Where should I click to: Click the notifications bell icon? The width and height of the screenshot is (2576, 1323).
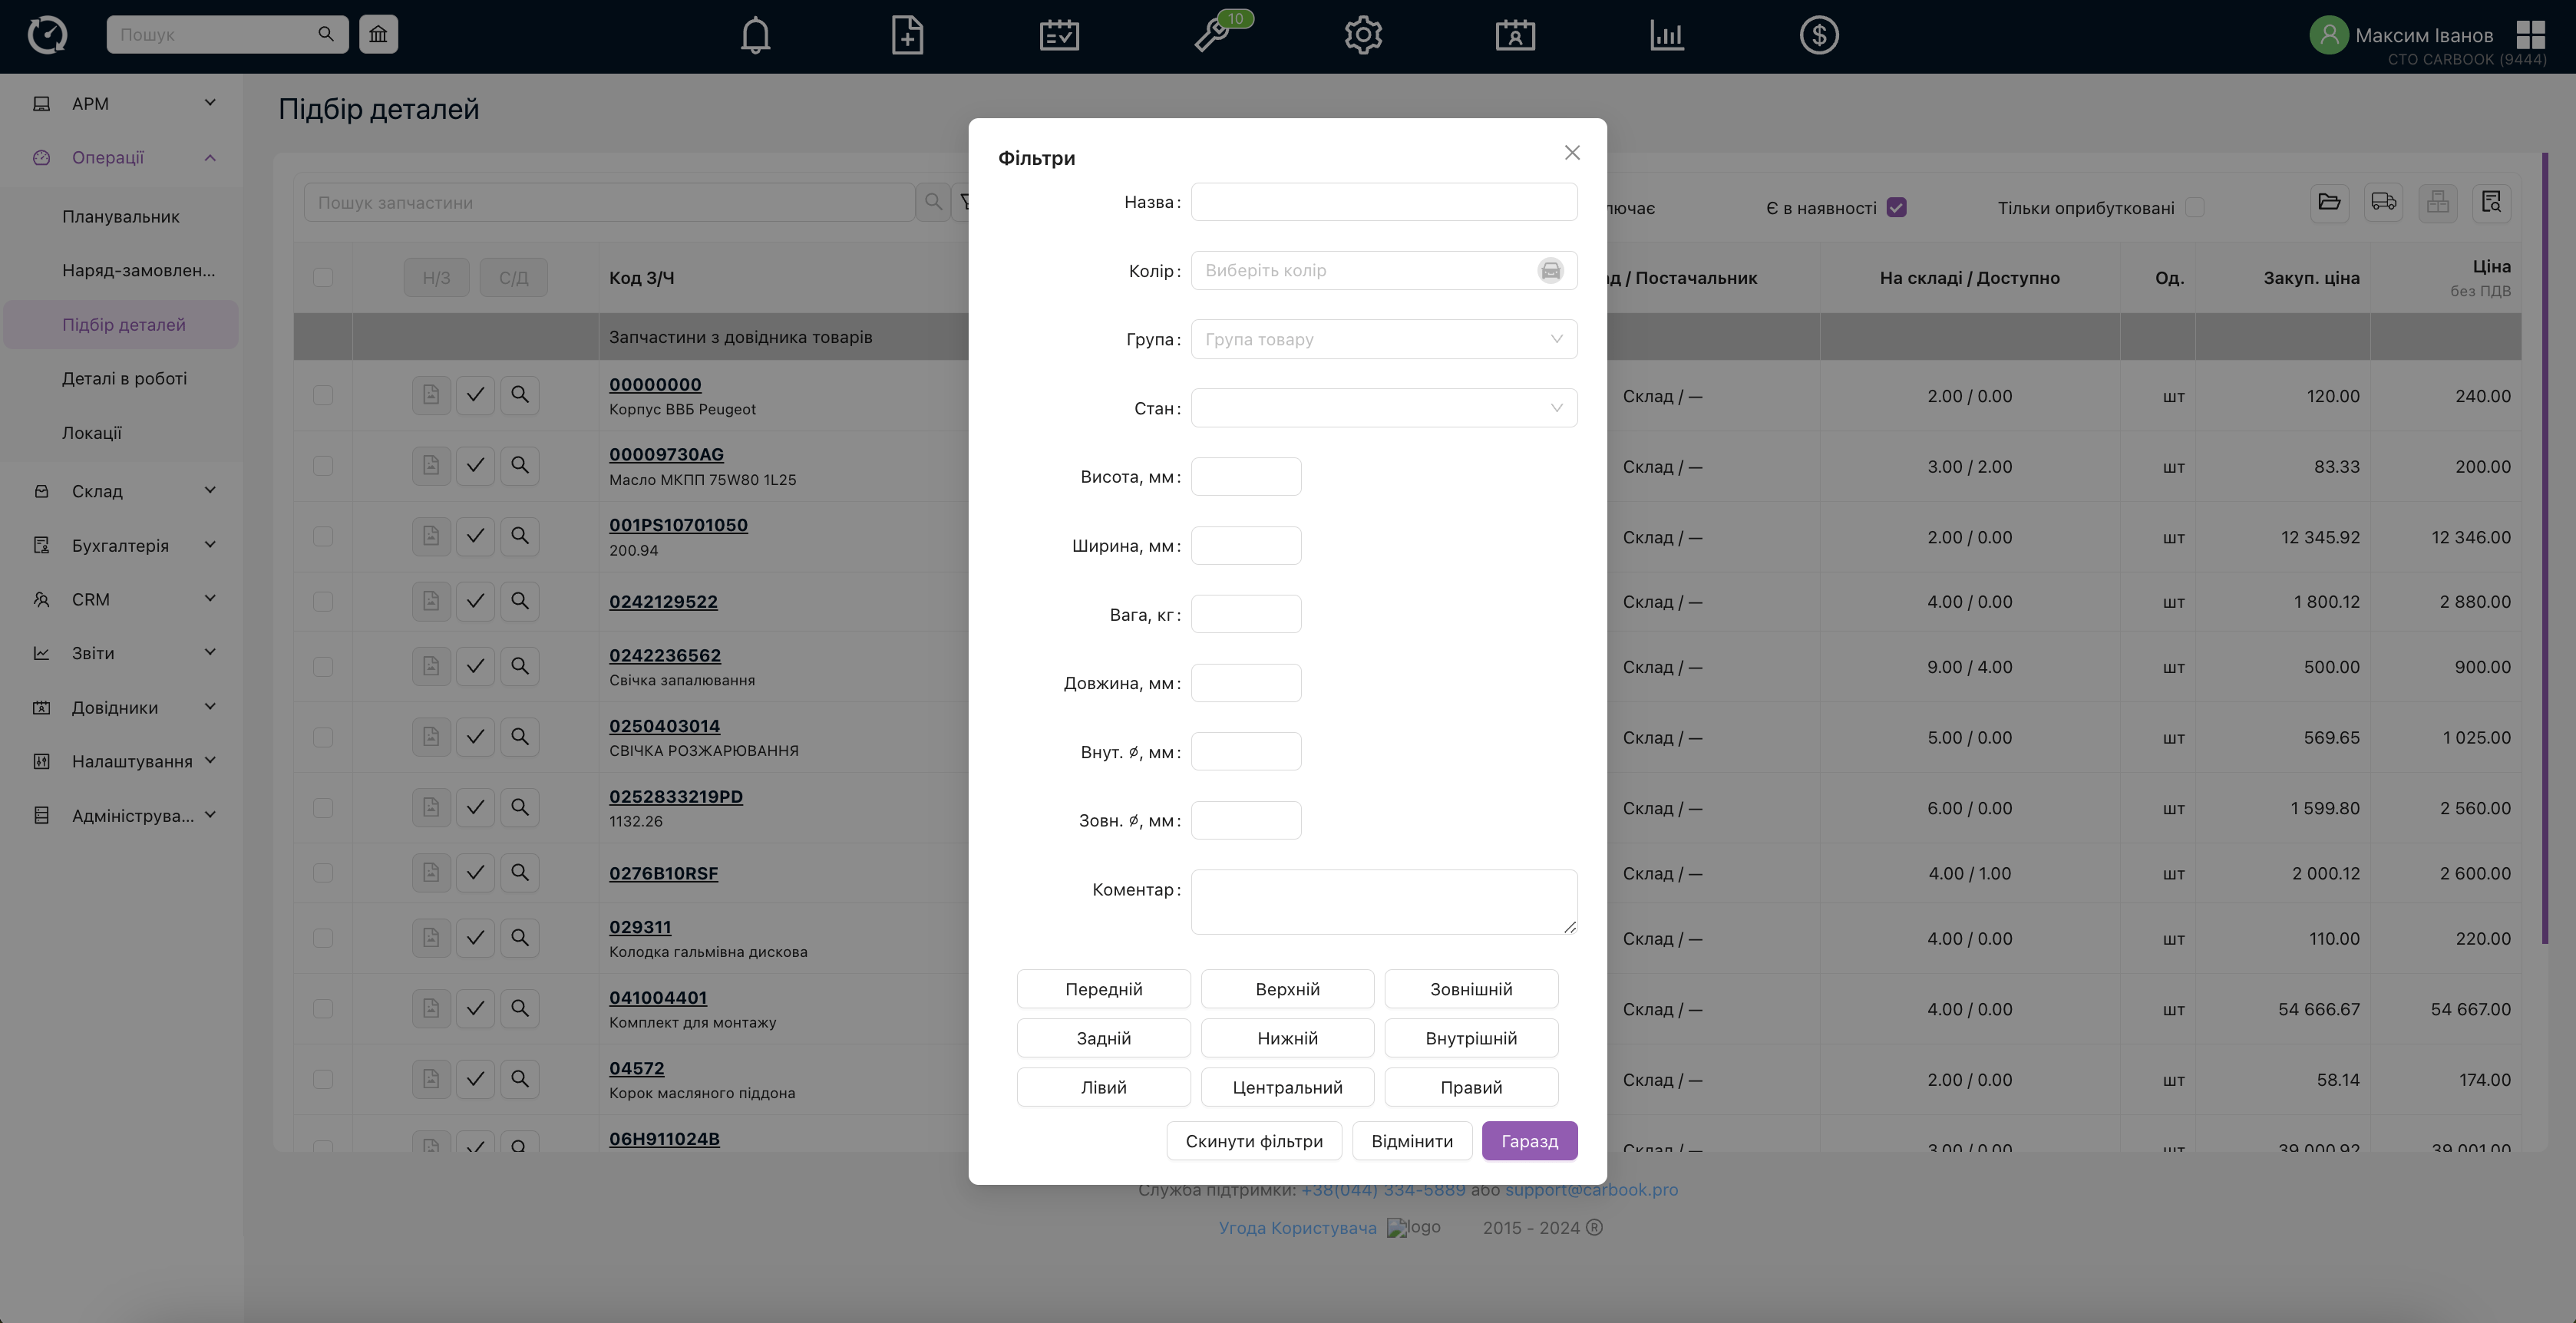tap(755, 35)
